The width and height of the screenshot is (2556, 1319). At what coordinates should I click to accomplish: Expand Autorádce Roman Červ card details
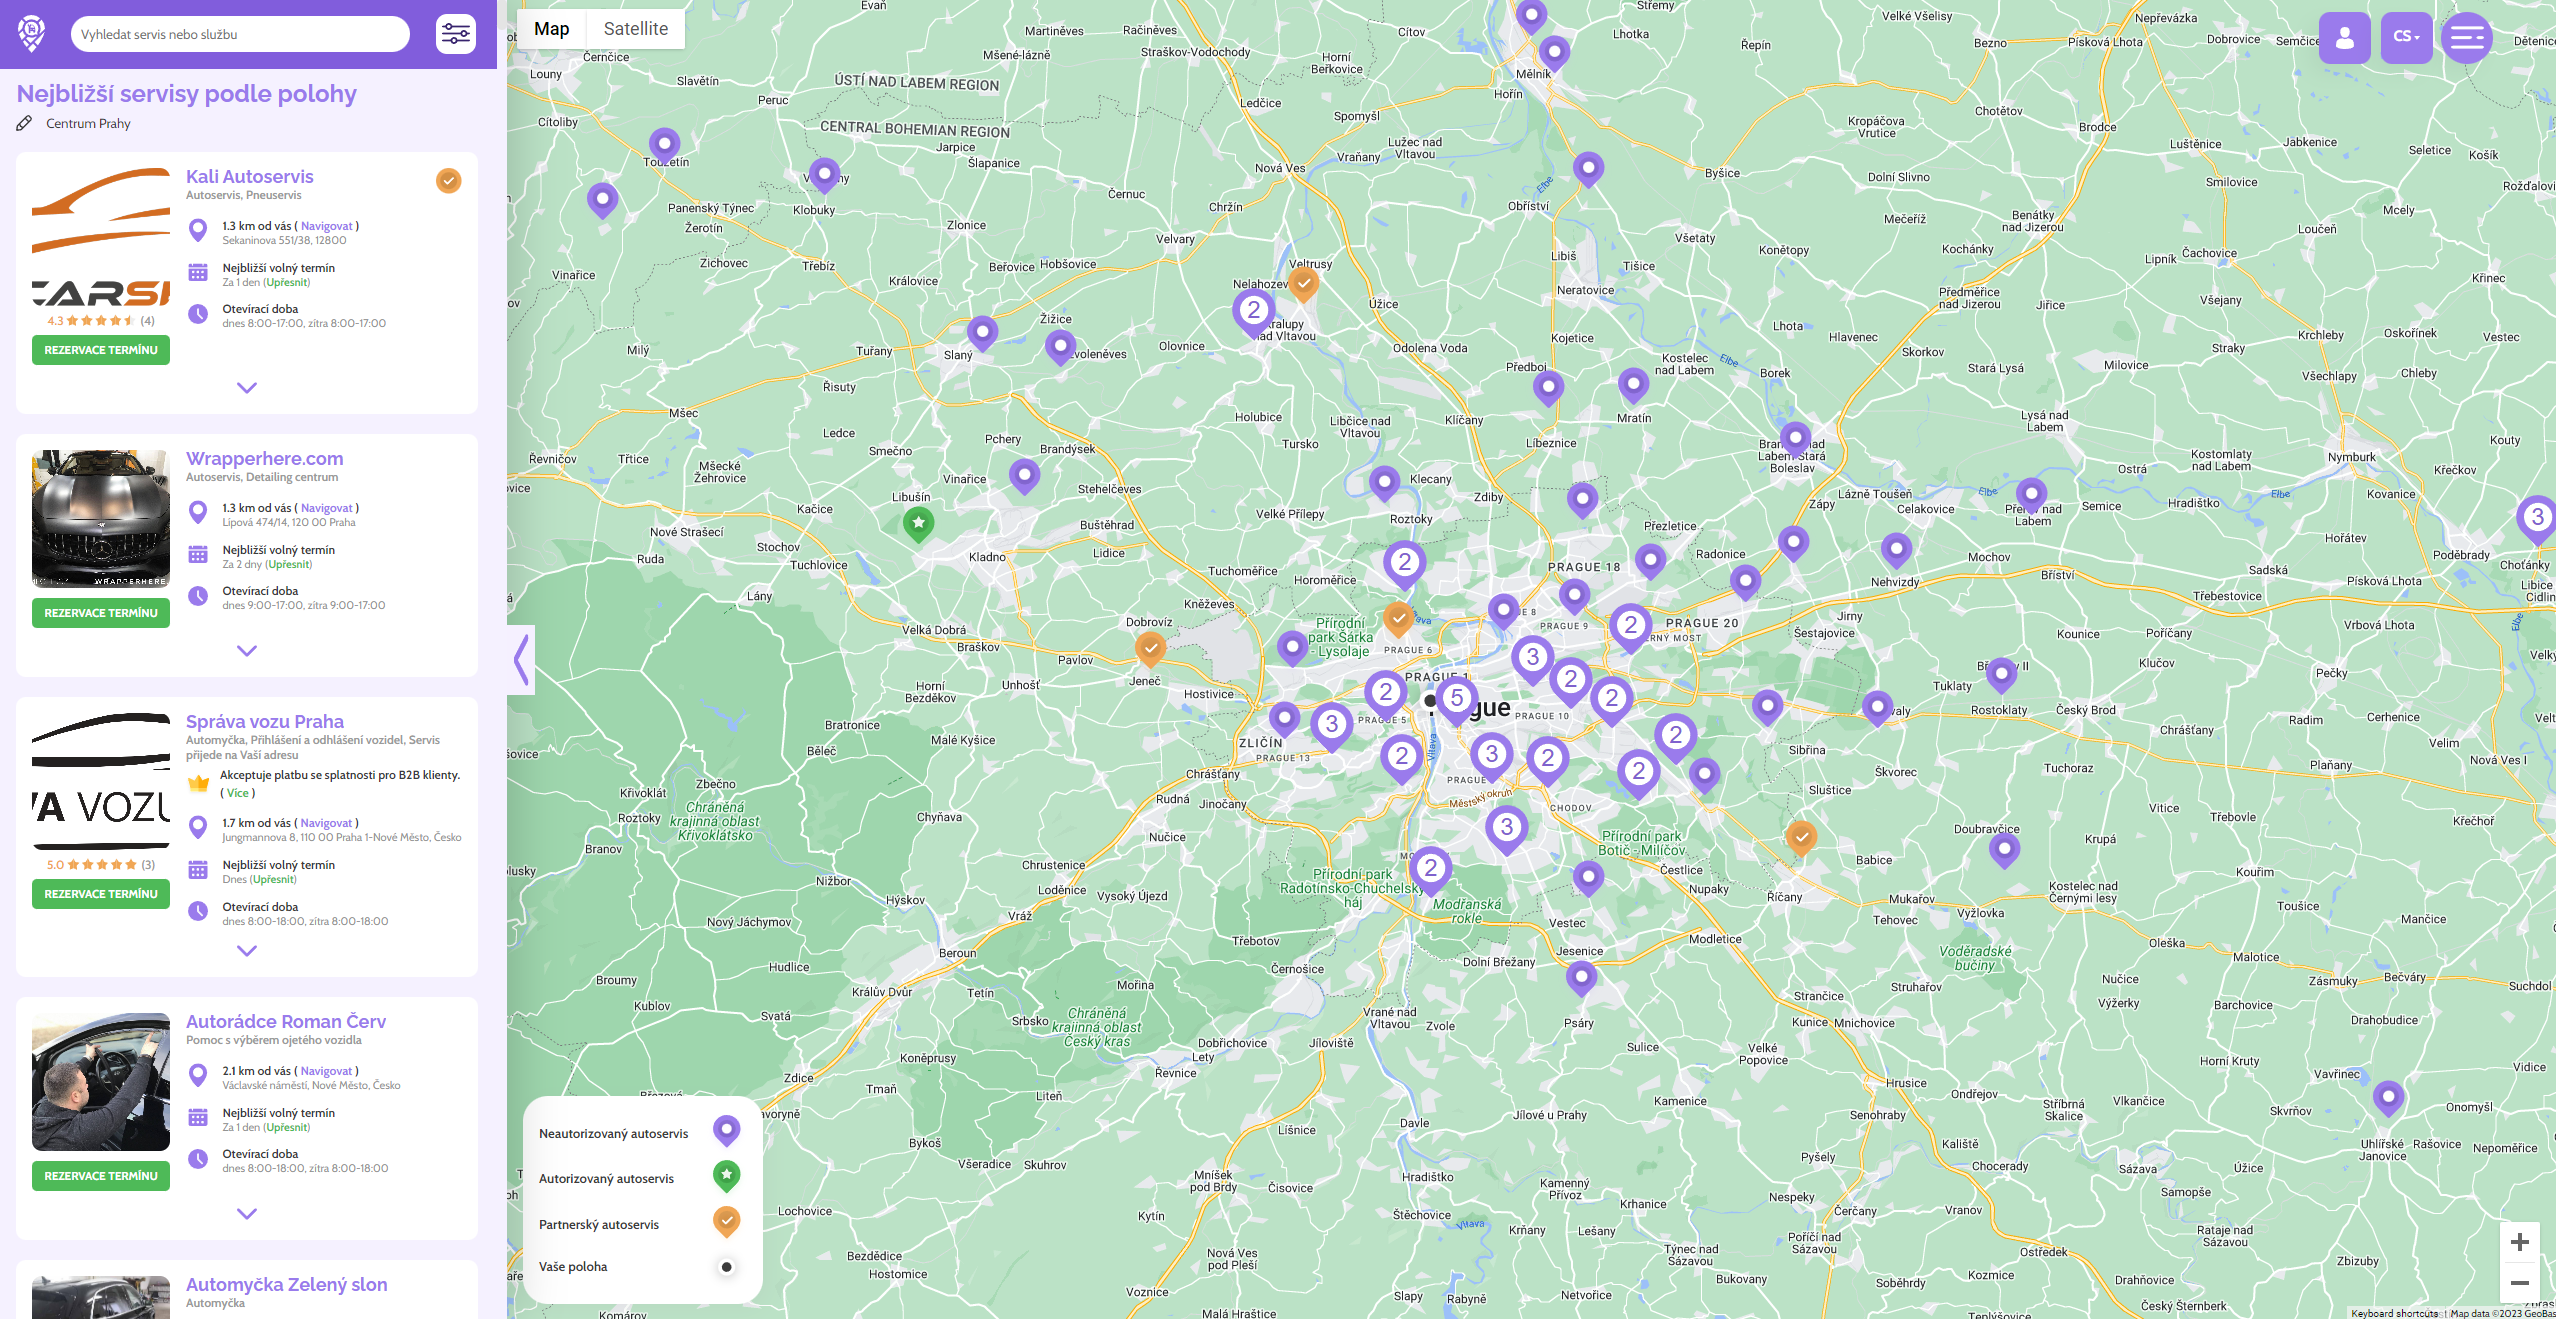point(247,1214)
